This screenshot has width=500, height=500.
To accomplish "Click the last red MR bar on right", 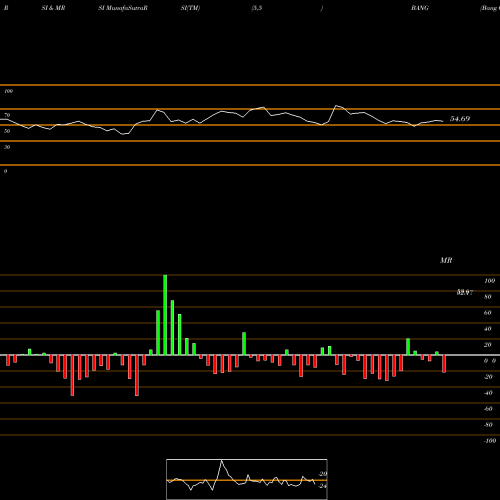I will (x=444, y=364).
